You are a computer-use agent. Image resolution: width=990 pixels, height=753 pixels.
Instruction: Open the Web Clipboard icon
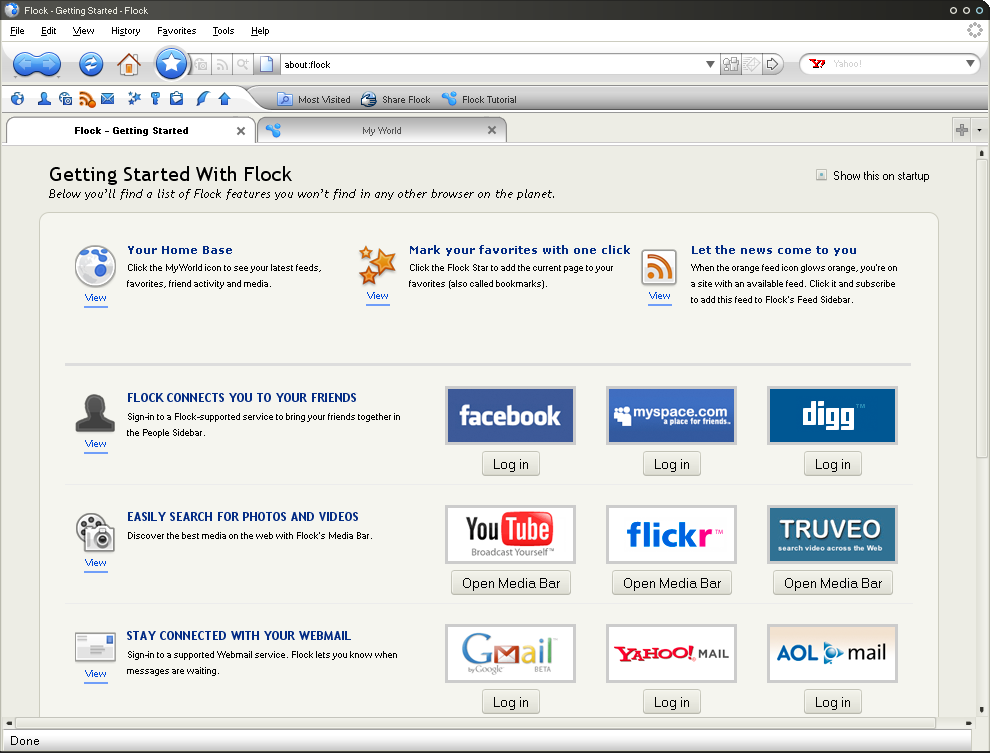177,98
